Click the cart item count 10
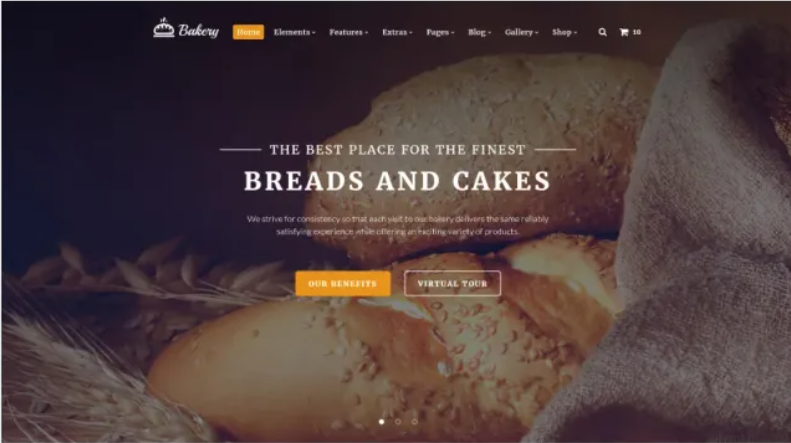The image size is (791, 443). pyautogui.click(x=637, y=32)
